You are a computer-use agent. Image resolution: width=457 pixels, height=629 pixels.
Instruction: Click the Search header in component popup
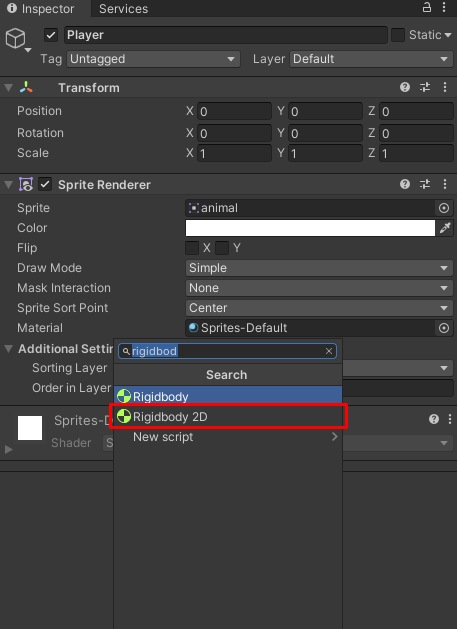pyautogui.click(x=227, y=375)
